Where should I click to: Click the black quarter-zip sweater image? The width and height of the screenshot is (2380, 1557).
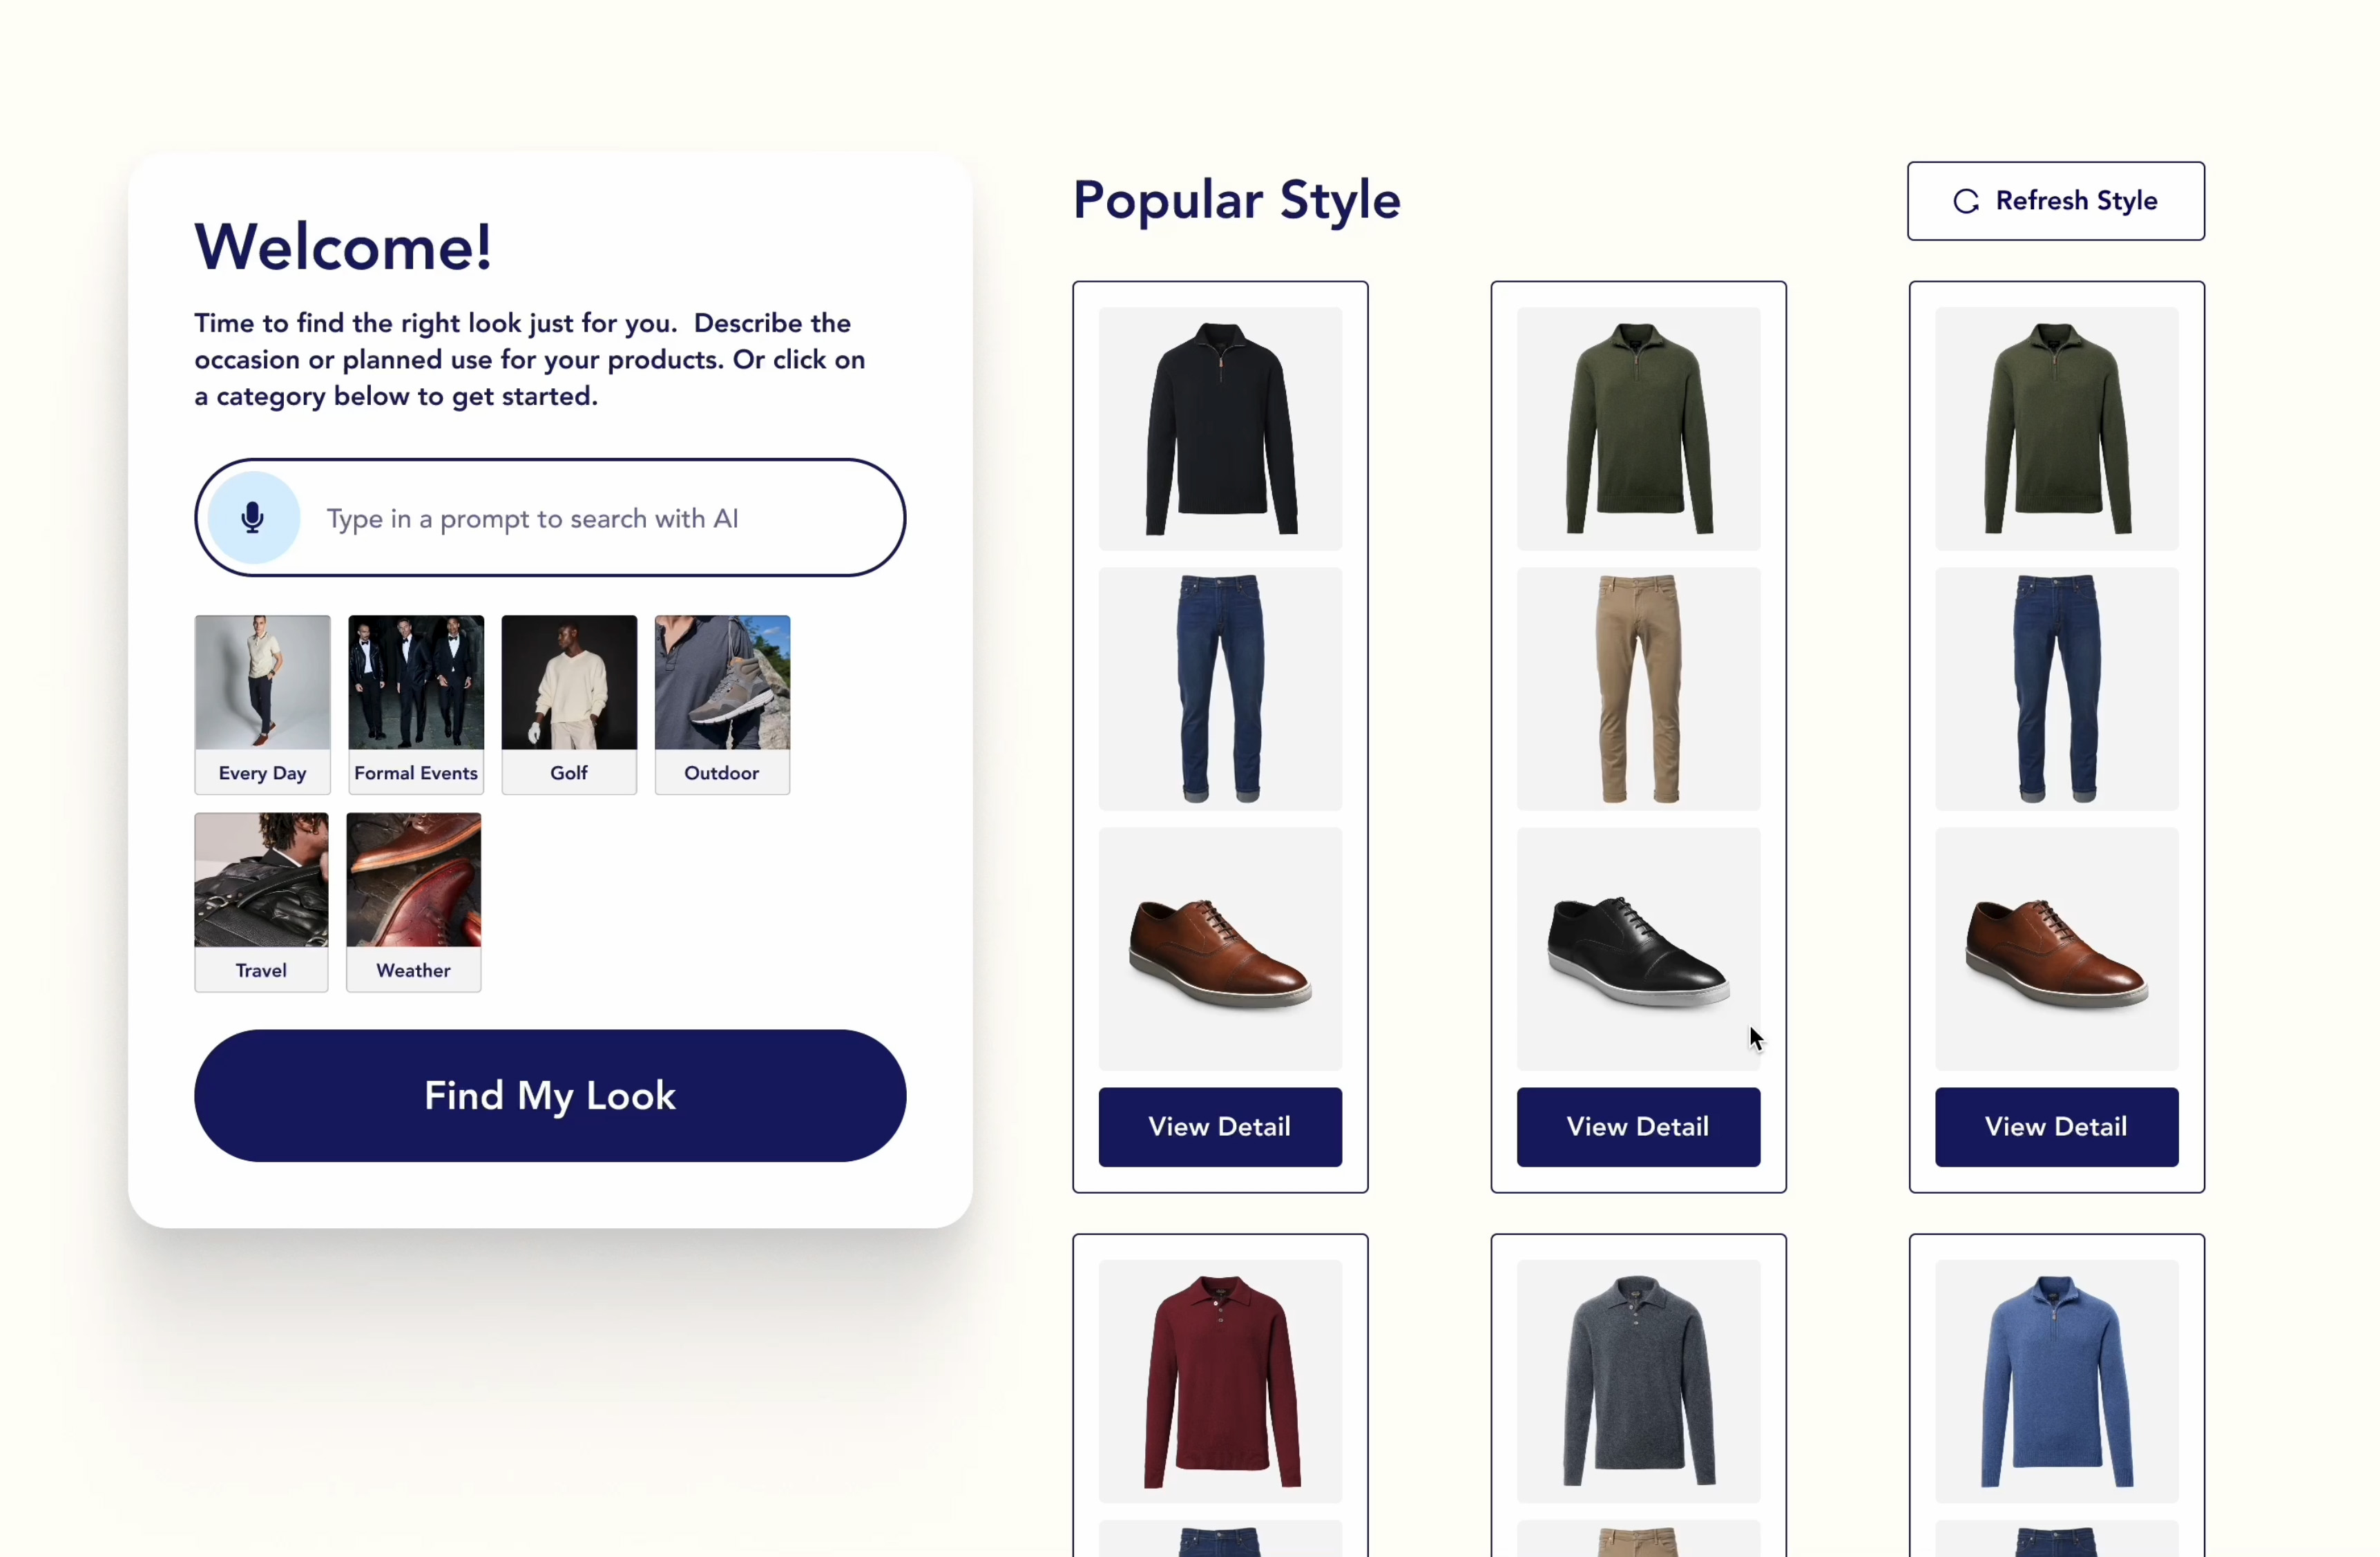tap(1219, 428)
